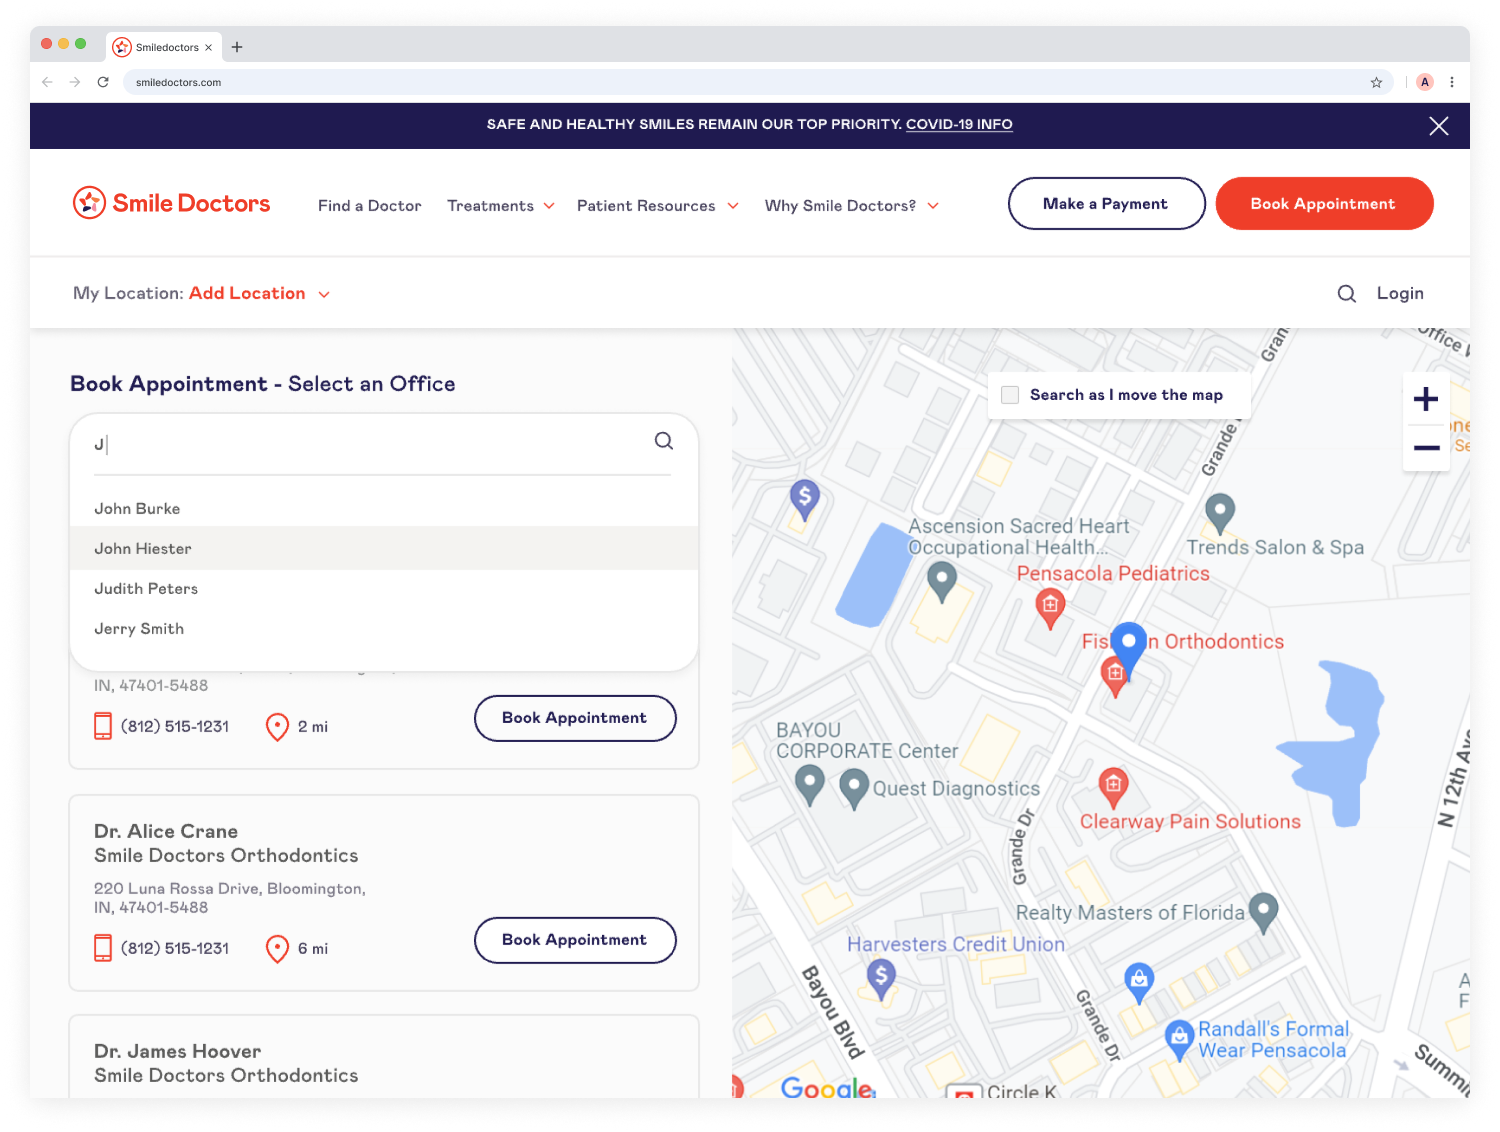Viewport: 1500px width, 1132px height.
Task: Click the Google logo on the map
Action: [828, 1088]
